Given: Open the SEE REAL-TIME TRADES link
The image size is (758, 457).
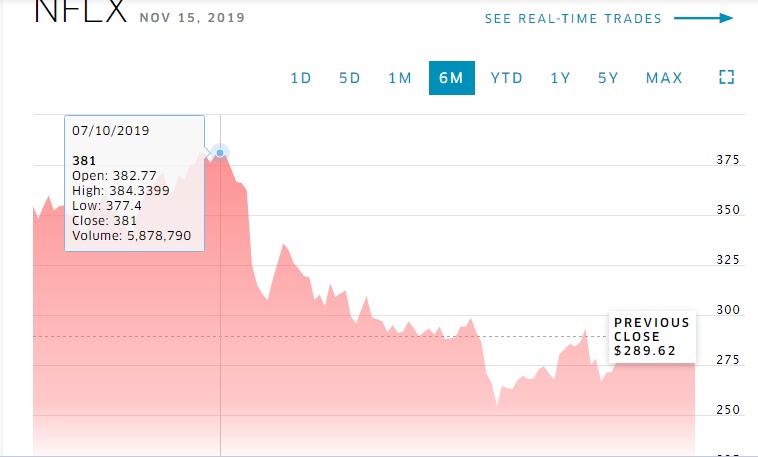Looking at the screenshot, I should coord(573,19).
